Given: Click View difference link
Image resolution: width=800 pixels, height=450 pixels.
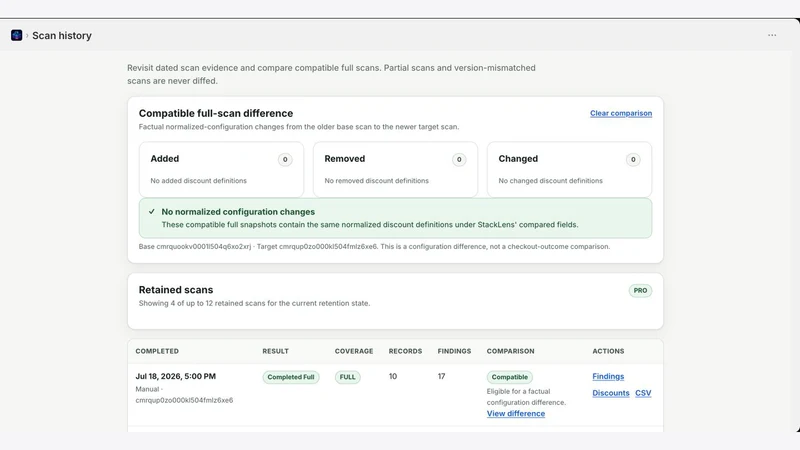Looking at the screenshot, I should [x=515, y=414].
